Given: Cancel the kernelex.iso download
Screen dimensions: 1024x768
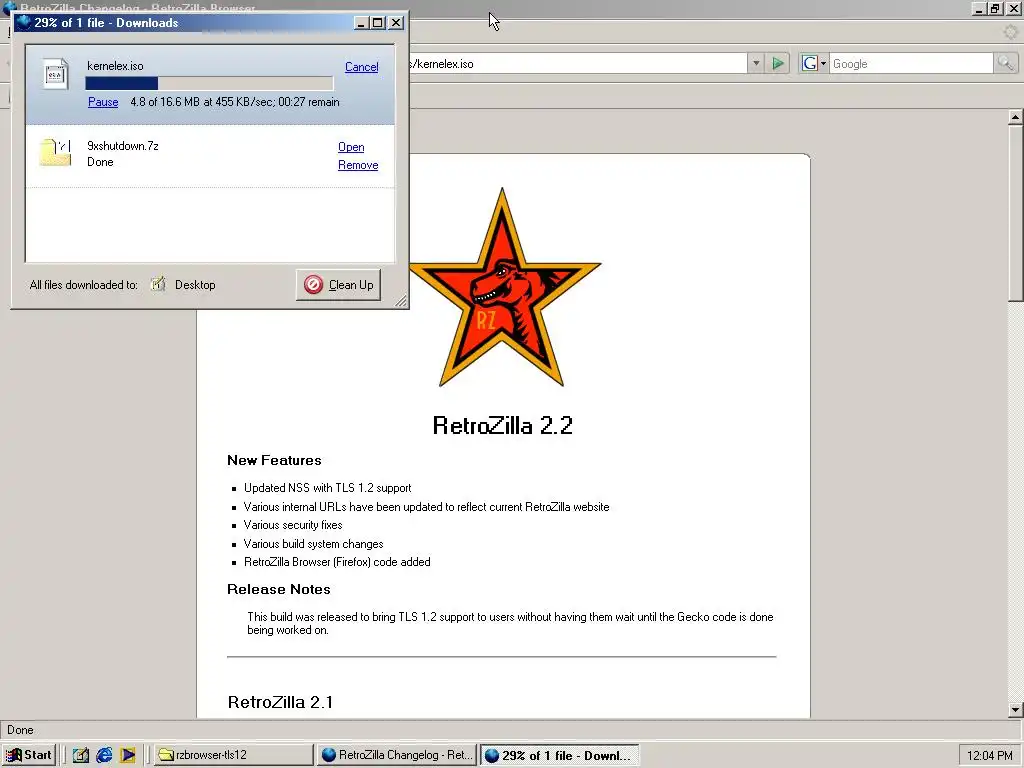Looking at the screenshot, I should pos(361,67).
